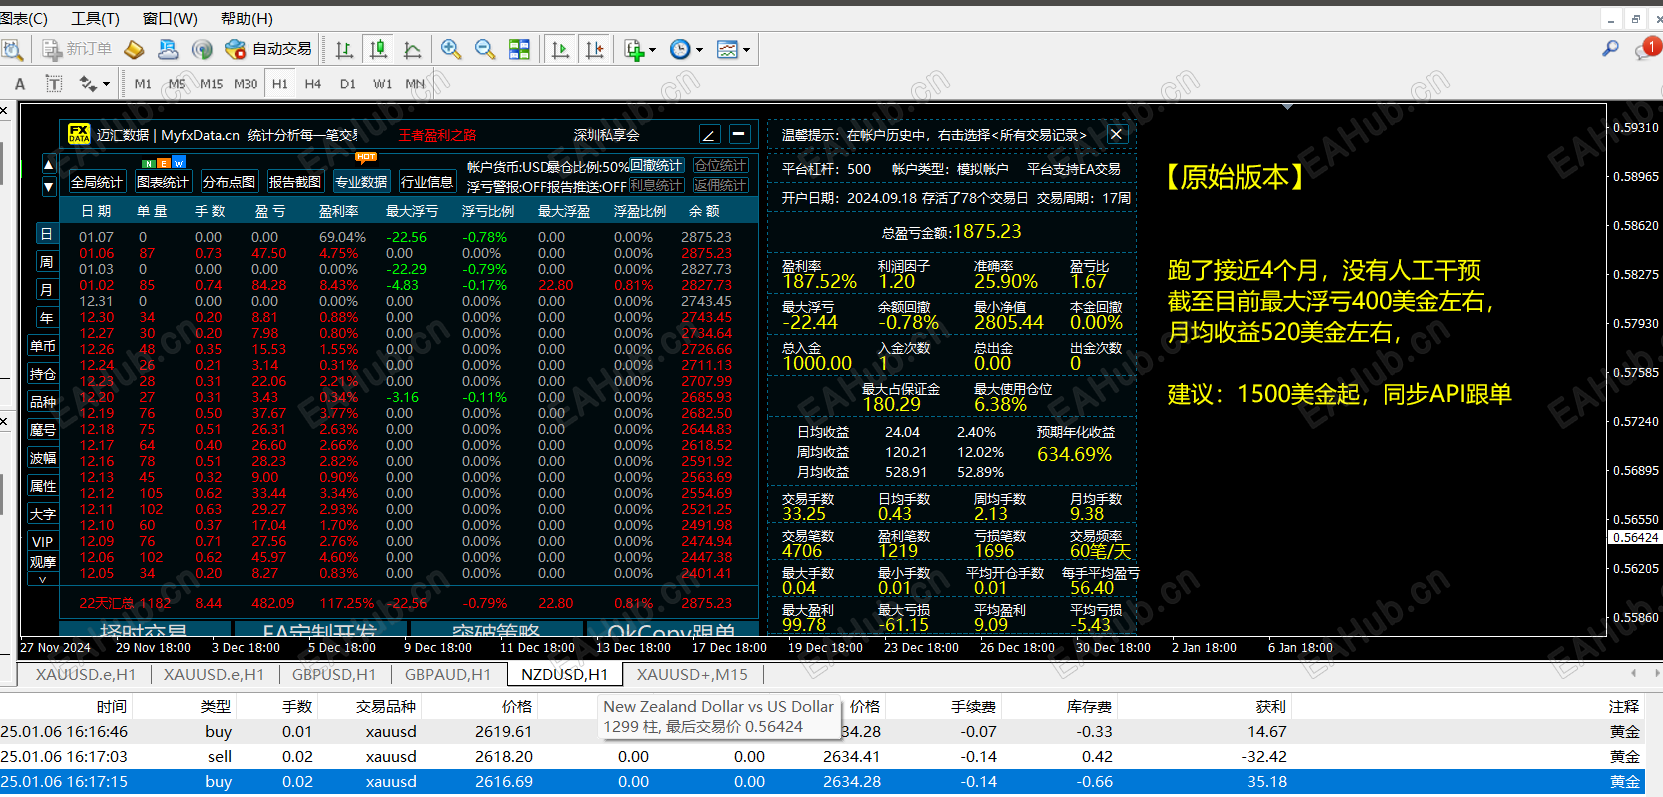Viewport: 1663px width, 797px height.
Task: Open the 全局统计 tab
Action: coord(97,182)
